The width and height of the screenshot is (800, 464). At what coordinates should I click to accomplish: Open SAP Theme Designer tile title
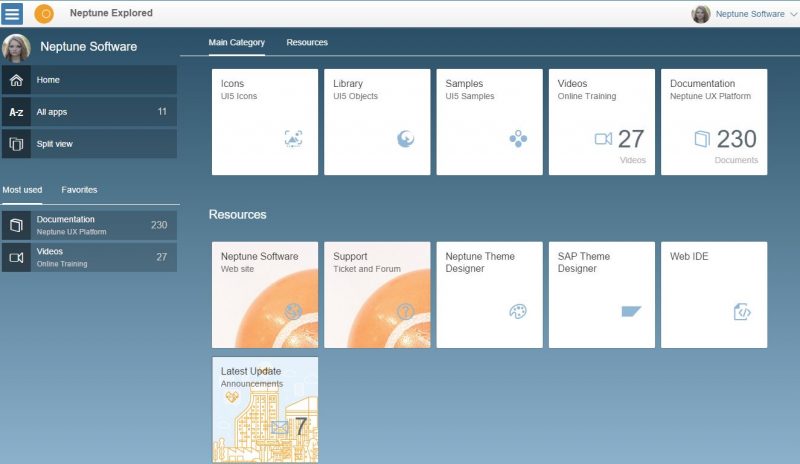(x=584, y=262)
